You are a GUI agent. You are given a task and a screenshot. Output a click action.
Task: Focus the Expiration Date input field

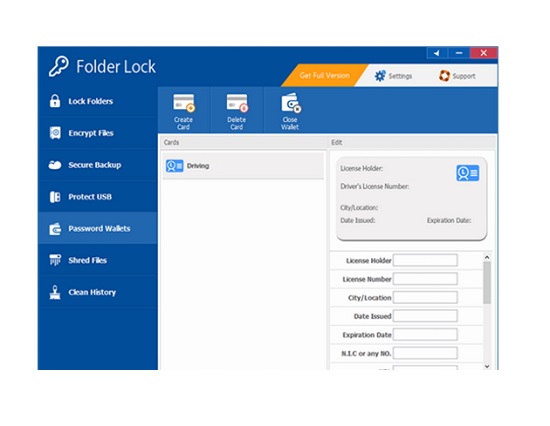[x=425, y=335]
